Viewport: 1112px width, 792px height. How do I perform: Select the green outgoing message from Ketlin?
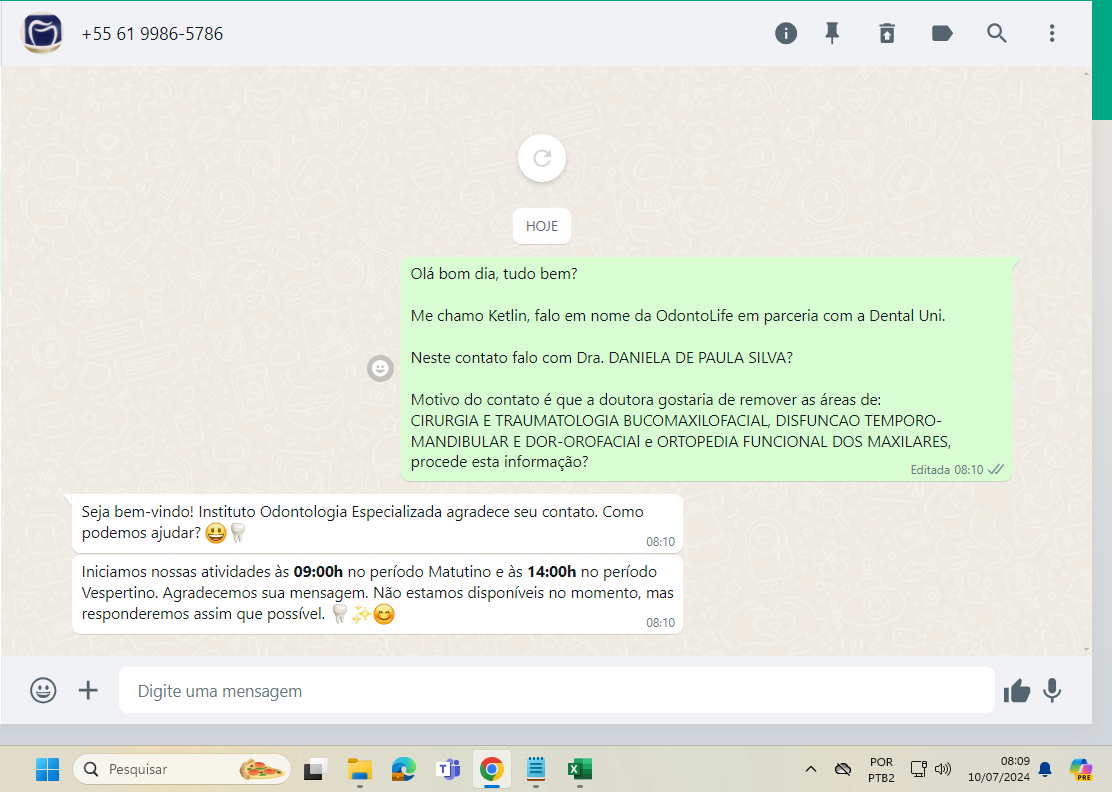(x=706, y=369)
